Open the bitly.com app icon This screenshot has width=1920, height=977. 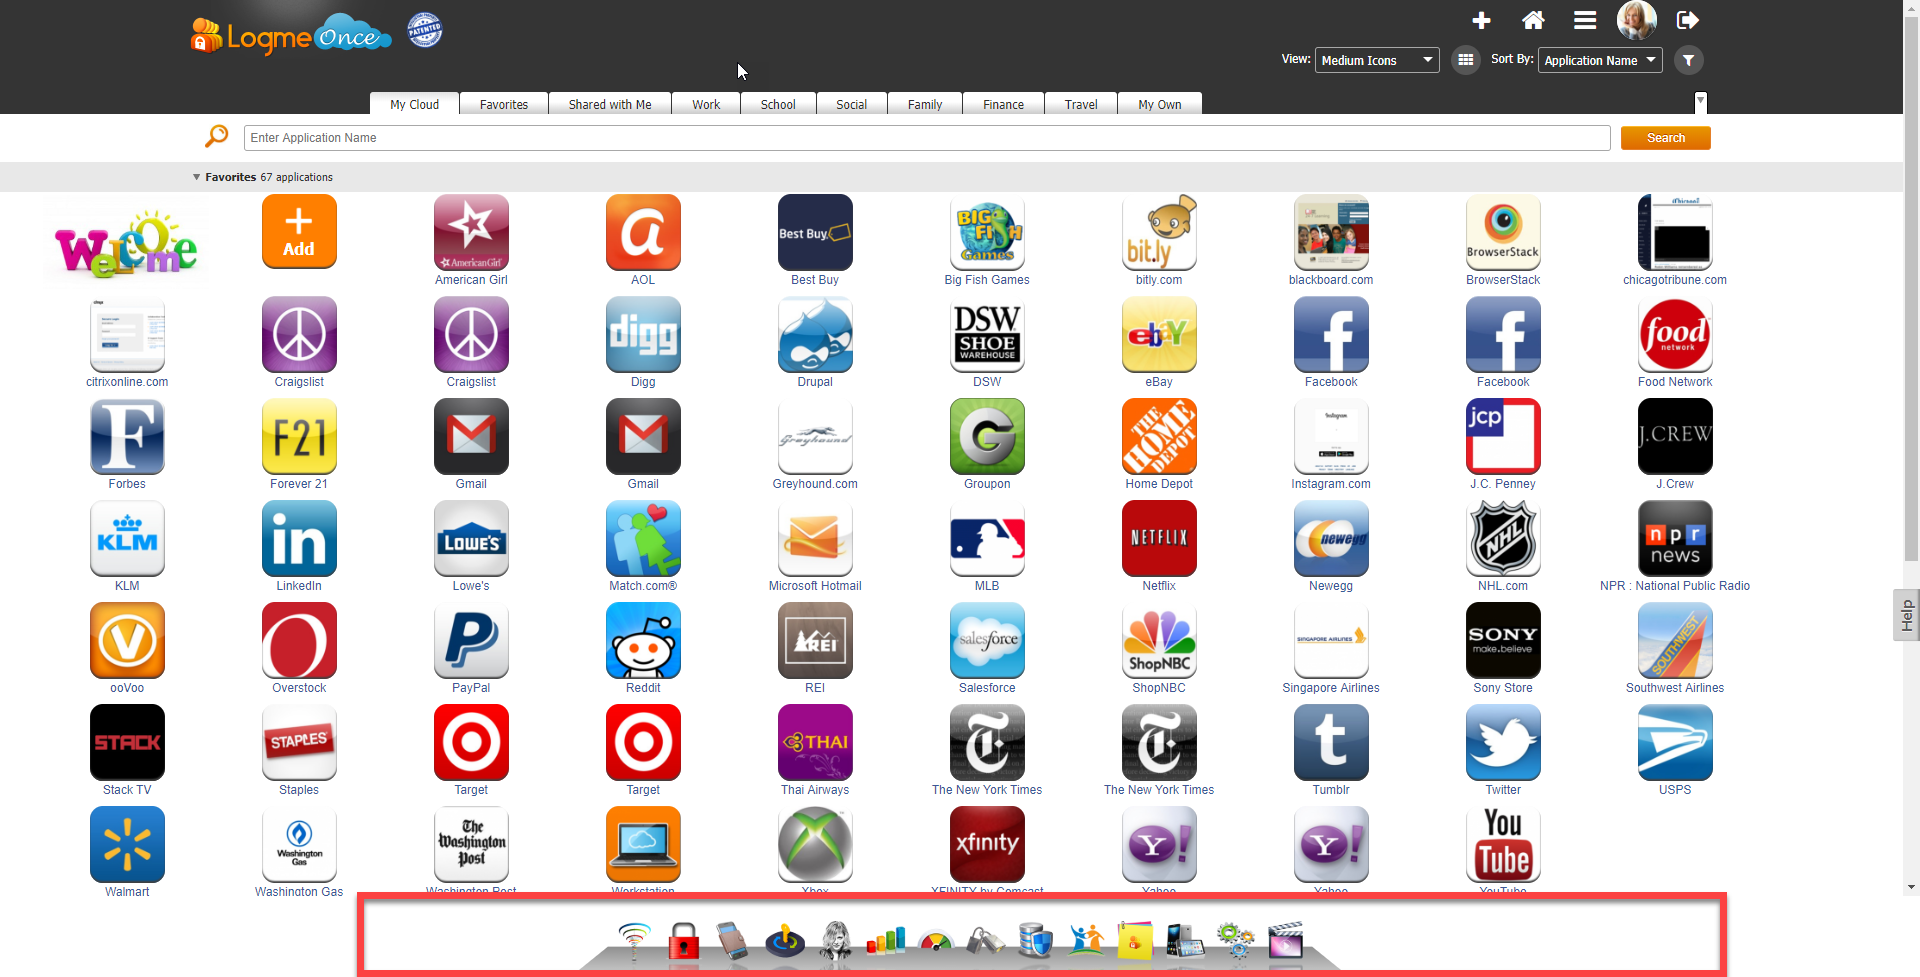click(1159, 232)
